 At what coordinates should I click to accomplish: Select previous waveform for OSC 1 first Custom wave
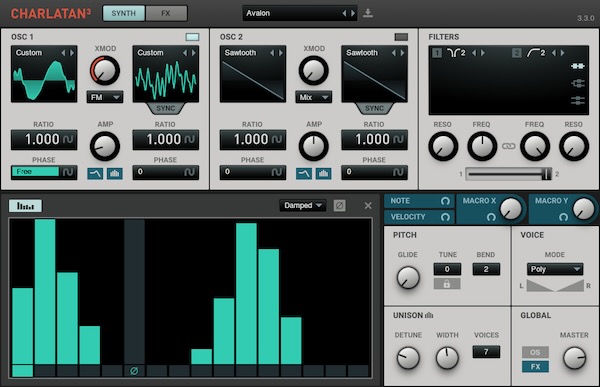[x=64, y=53]
